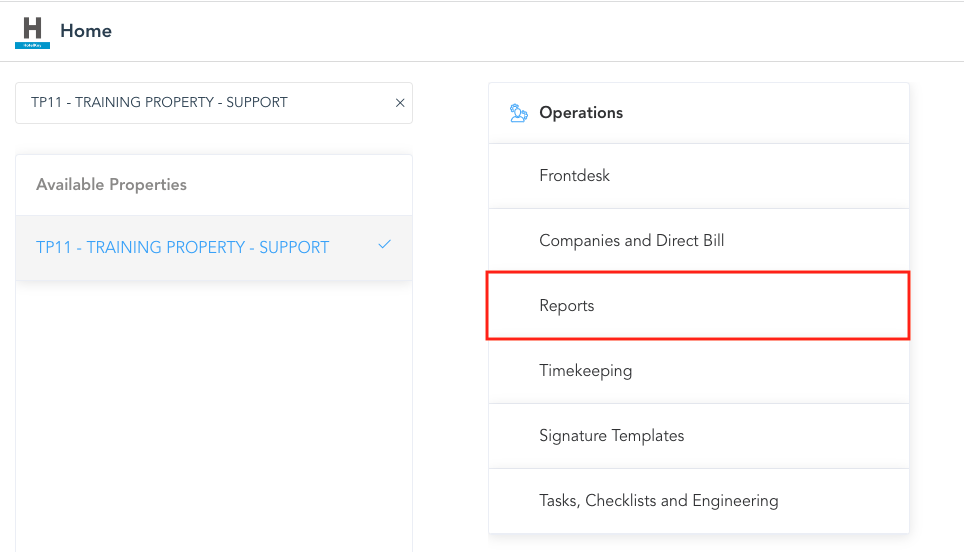Screen dimensions: 964x552
Task: Go to Timekeeping
Action: click(x=585, y=371)
